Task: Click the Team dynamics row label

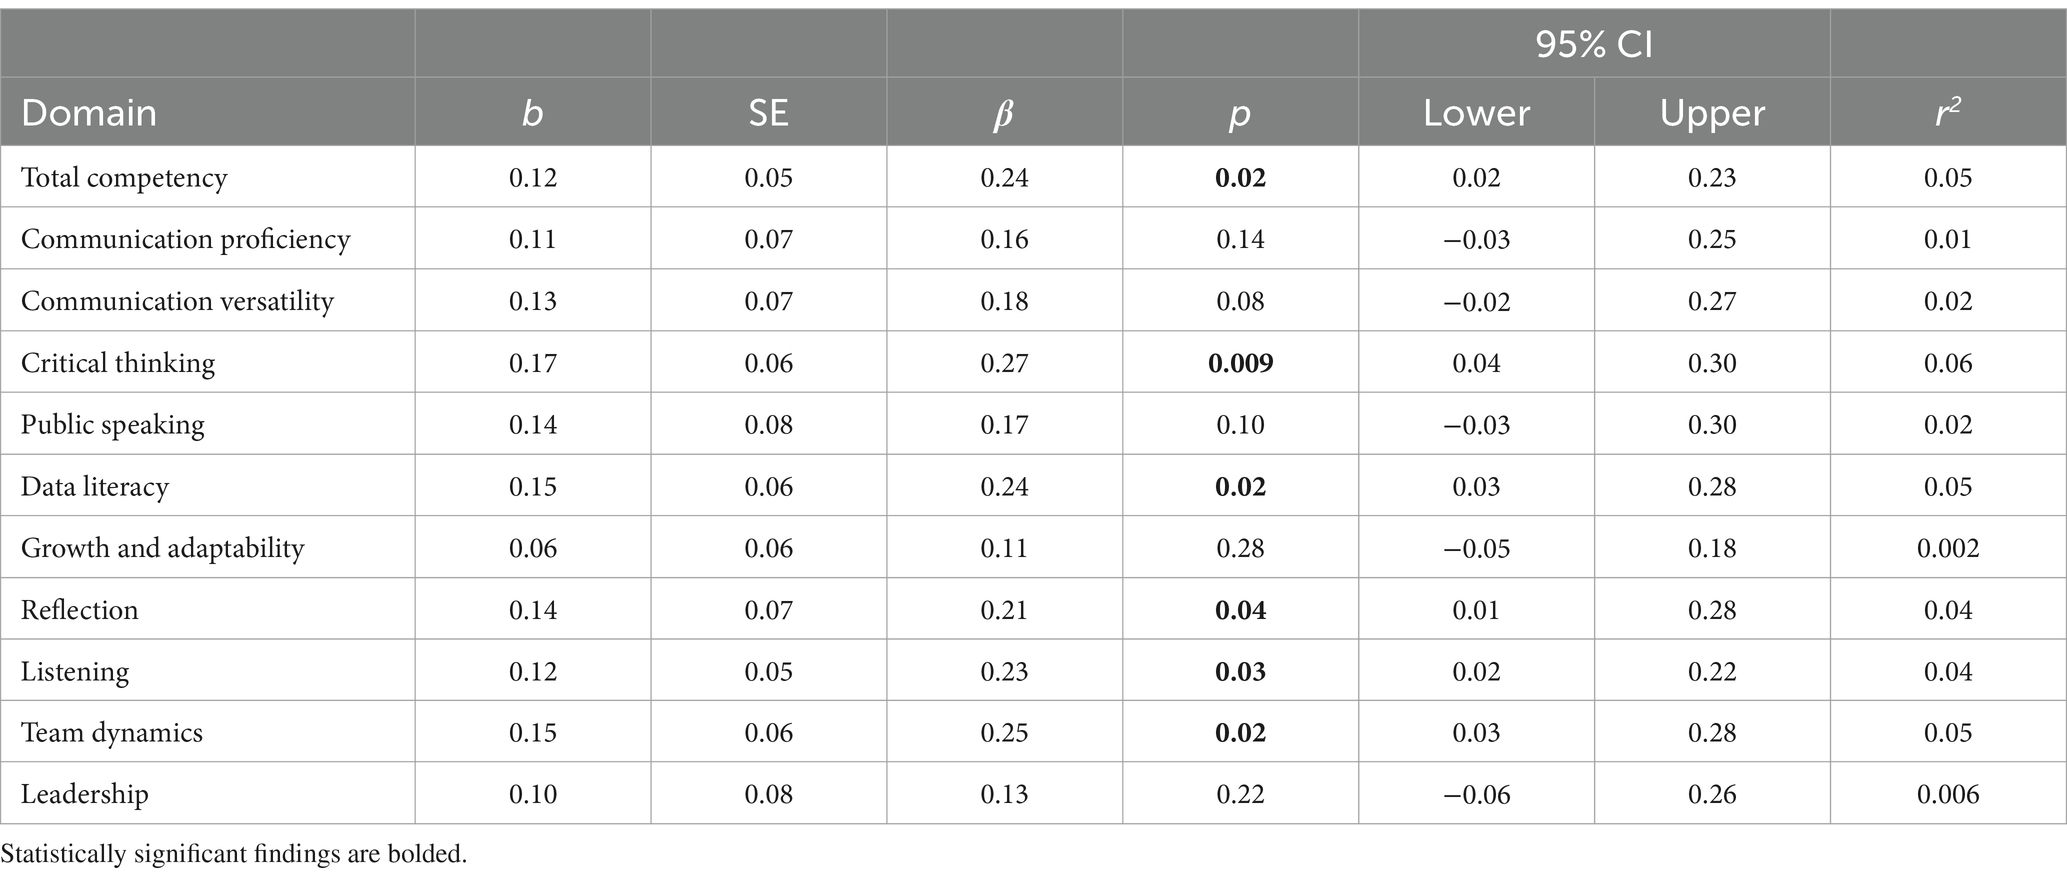Action: click(112, 733)
